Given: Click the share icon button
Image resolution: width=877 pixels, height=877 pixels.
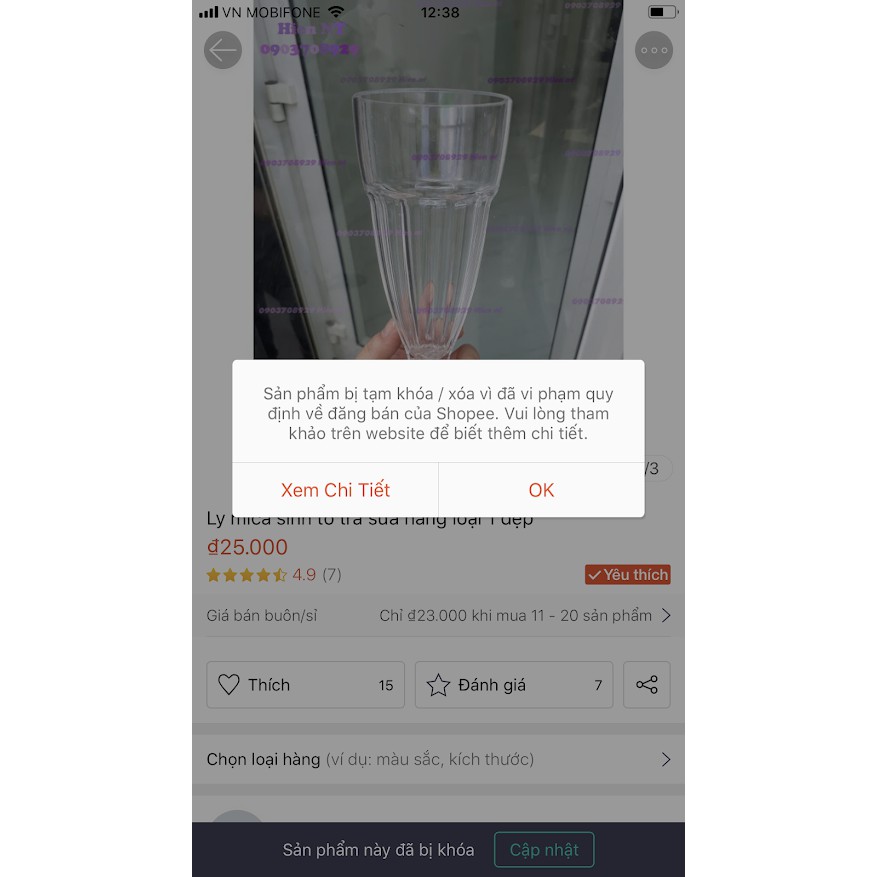Looking at the screenshot, I should point(647,685).
